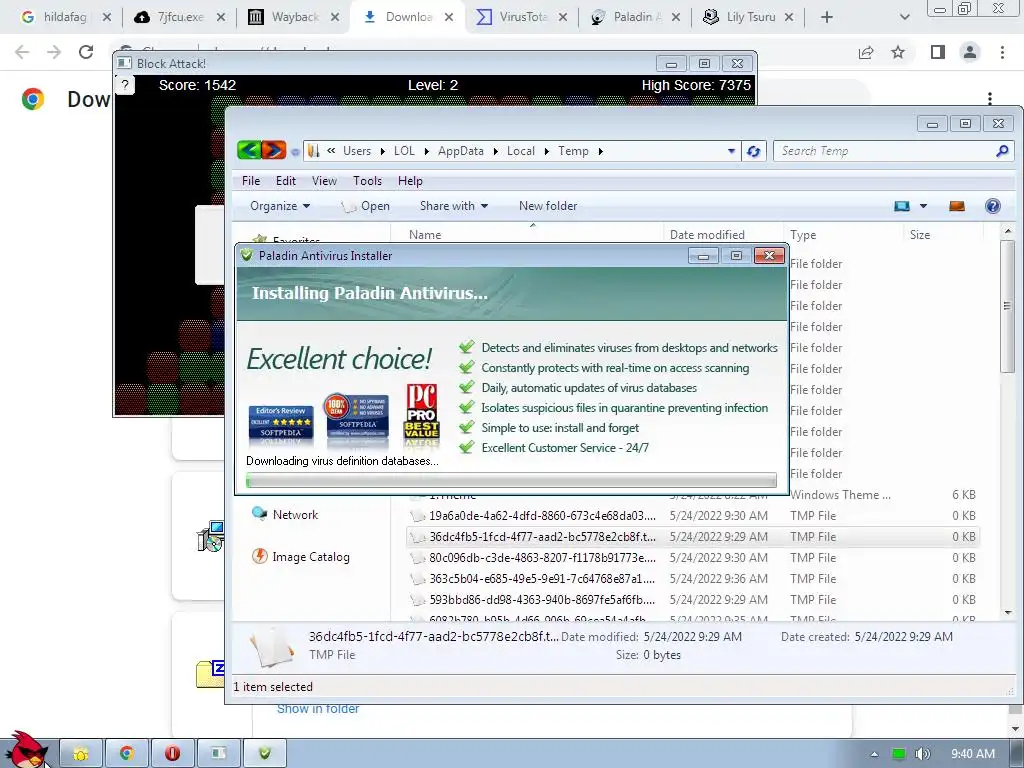Open the Chrome taskbar icon
Screen dimensions: 1024x768
pos(127,754)
